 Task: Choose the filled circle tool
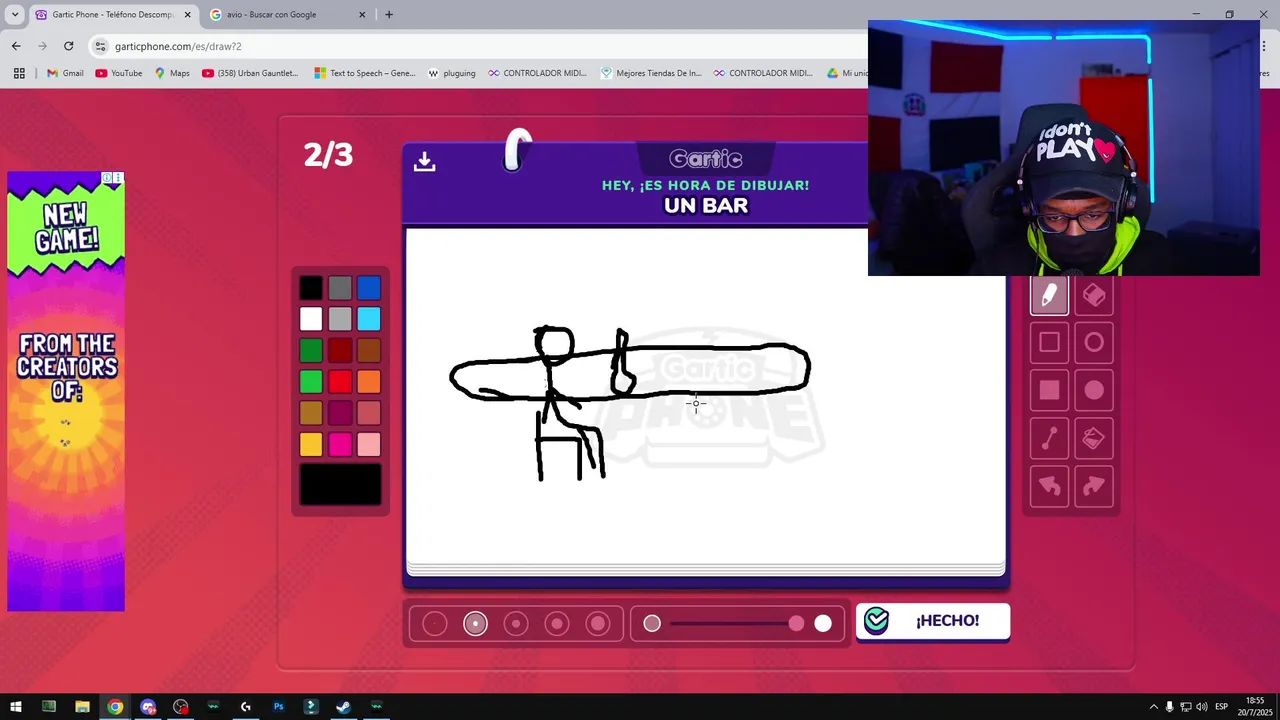(x=1094, y=390)
